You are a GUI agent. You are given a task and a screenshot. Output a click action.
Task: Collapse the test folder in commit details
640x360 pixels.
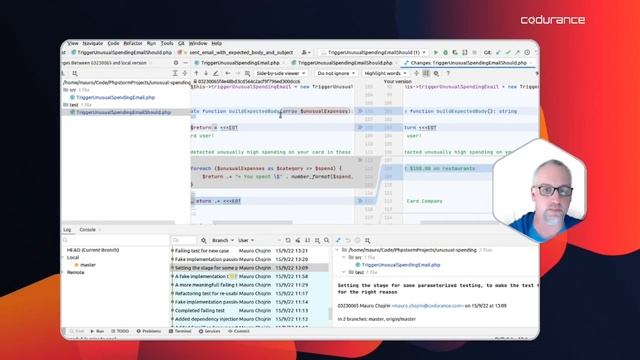tap(344, 272)
